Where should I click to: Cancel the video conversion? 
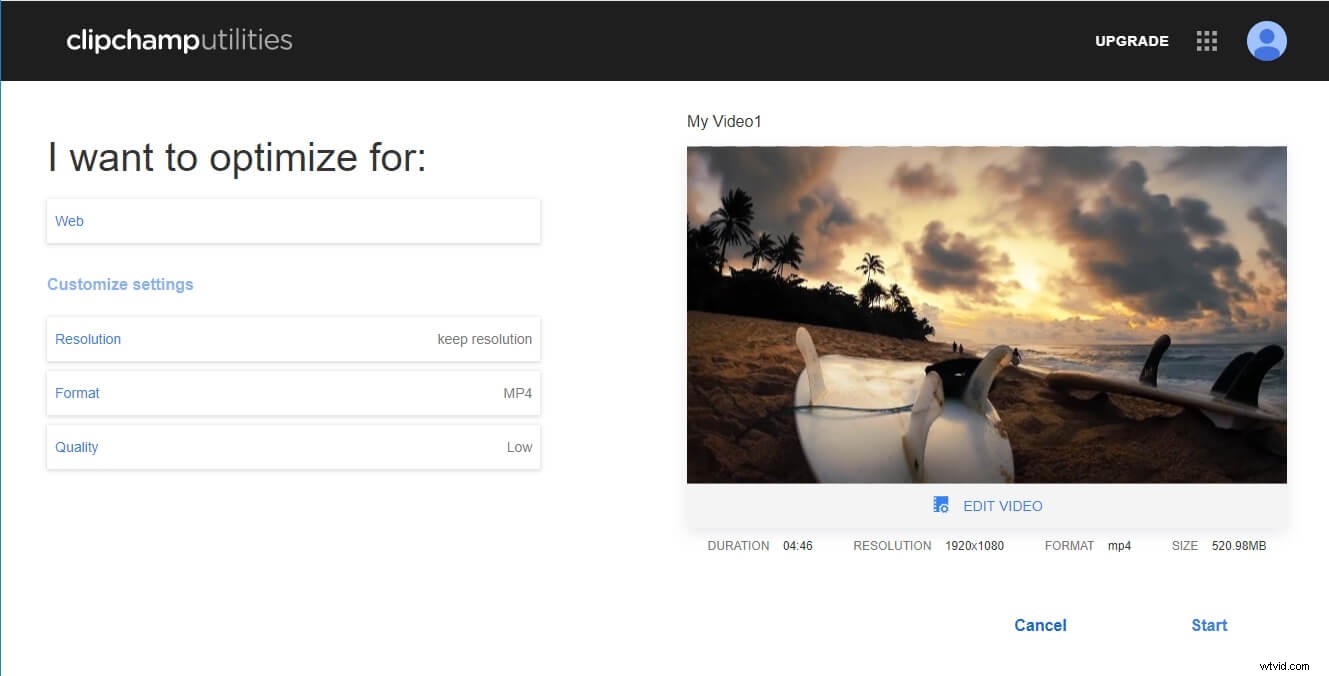tap(1040, 625)
